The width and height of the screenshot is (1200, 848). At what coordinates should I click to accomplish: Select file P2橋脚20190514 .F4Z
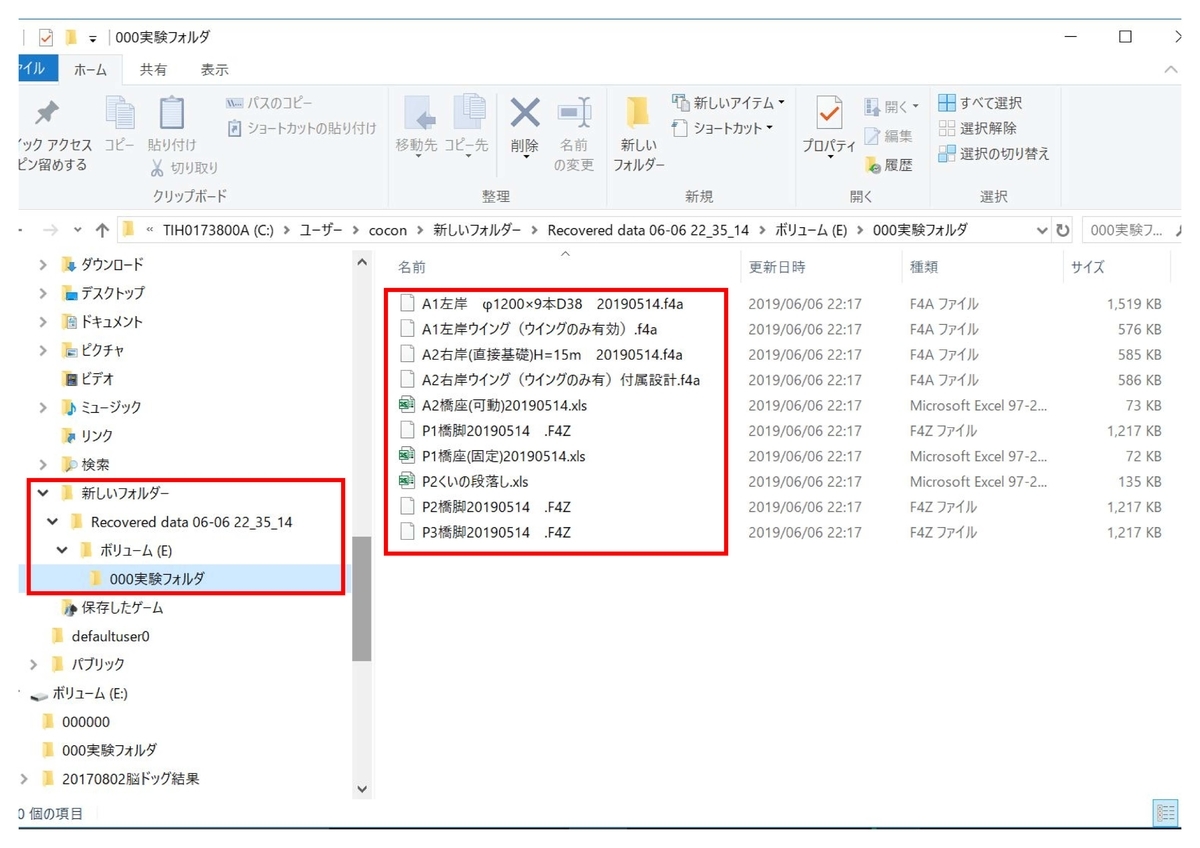coord(497,507)
